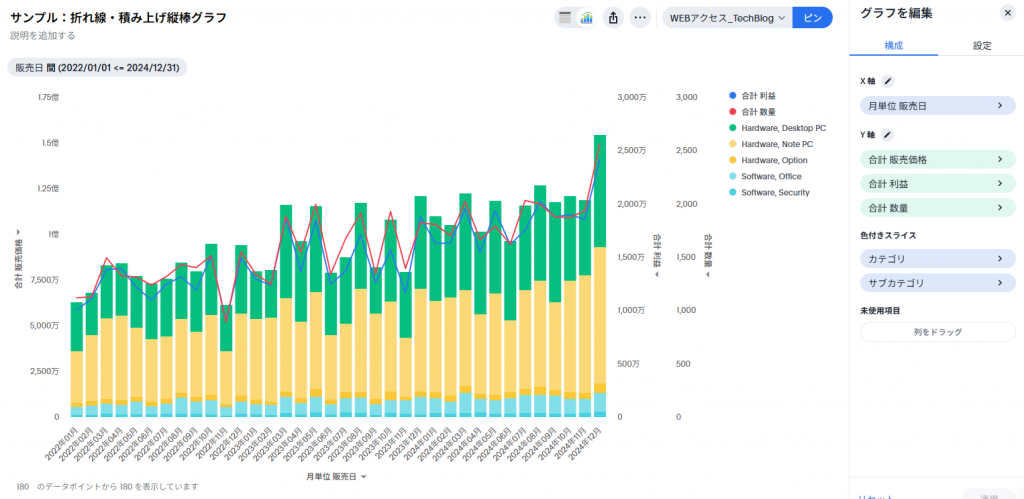Switch to the 設定 tab
Image resolution: width=1024 pixels, height=499 pixels.
tap(982, 46)
